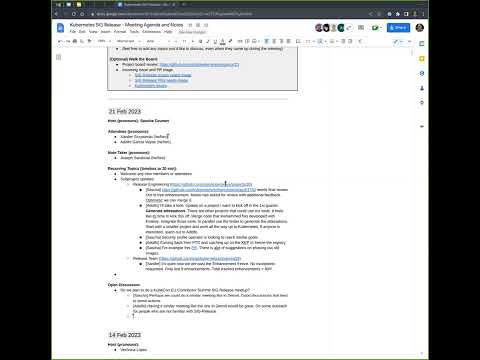480x360 pixels.
Task: Toggle the checklist format
Action: (x=309, y=41)
